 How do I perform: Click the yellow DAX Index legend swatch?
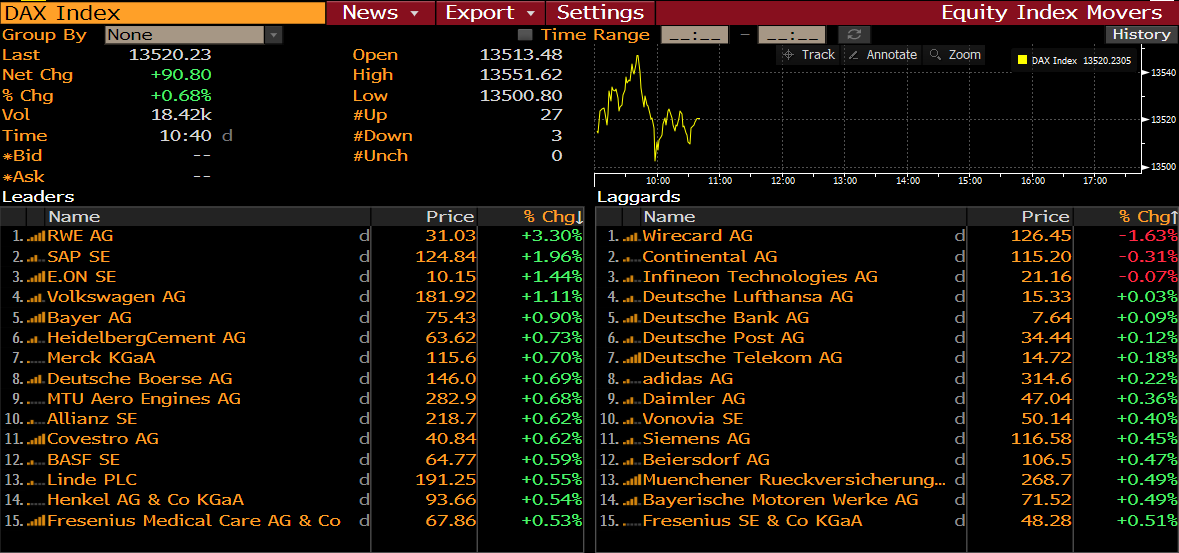click(x=1022, y=61)
